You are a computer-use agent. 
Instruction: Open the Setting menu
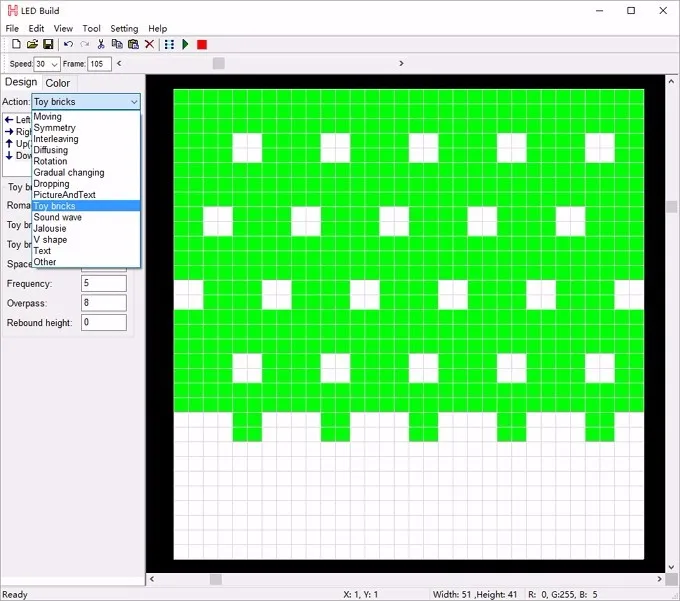point(124,28)
